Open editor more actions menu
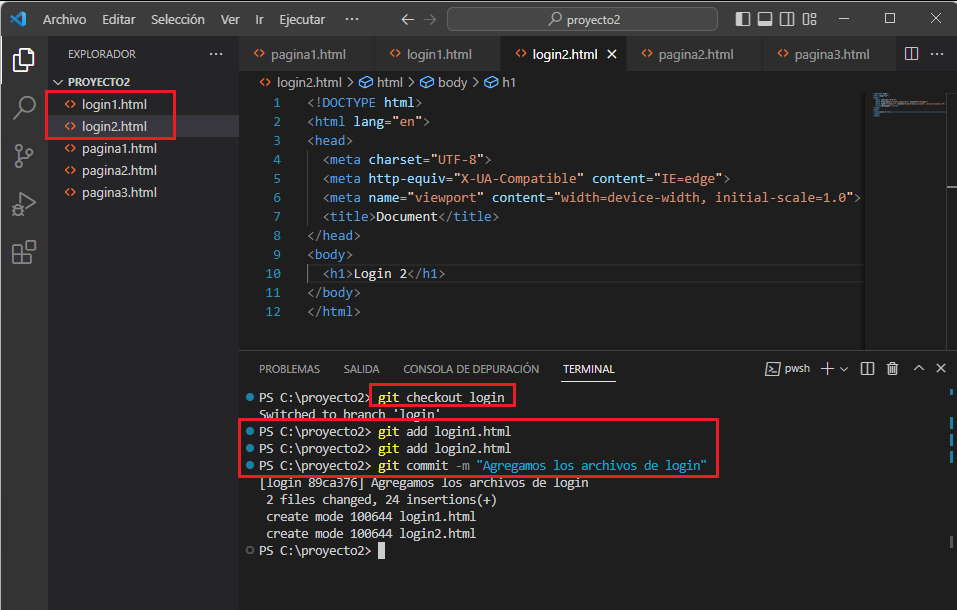This screenshot has width=957, height=610. pyautogui.click(x=937, y=54)
